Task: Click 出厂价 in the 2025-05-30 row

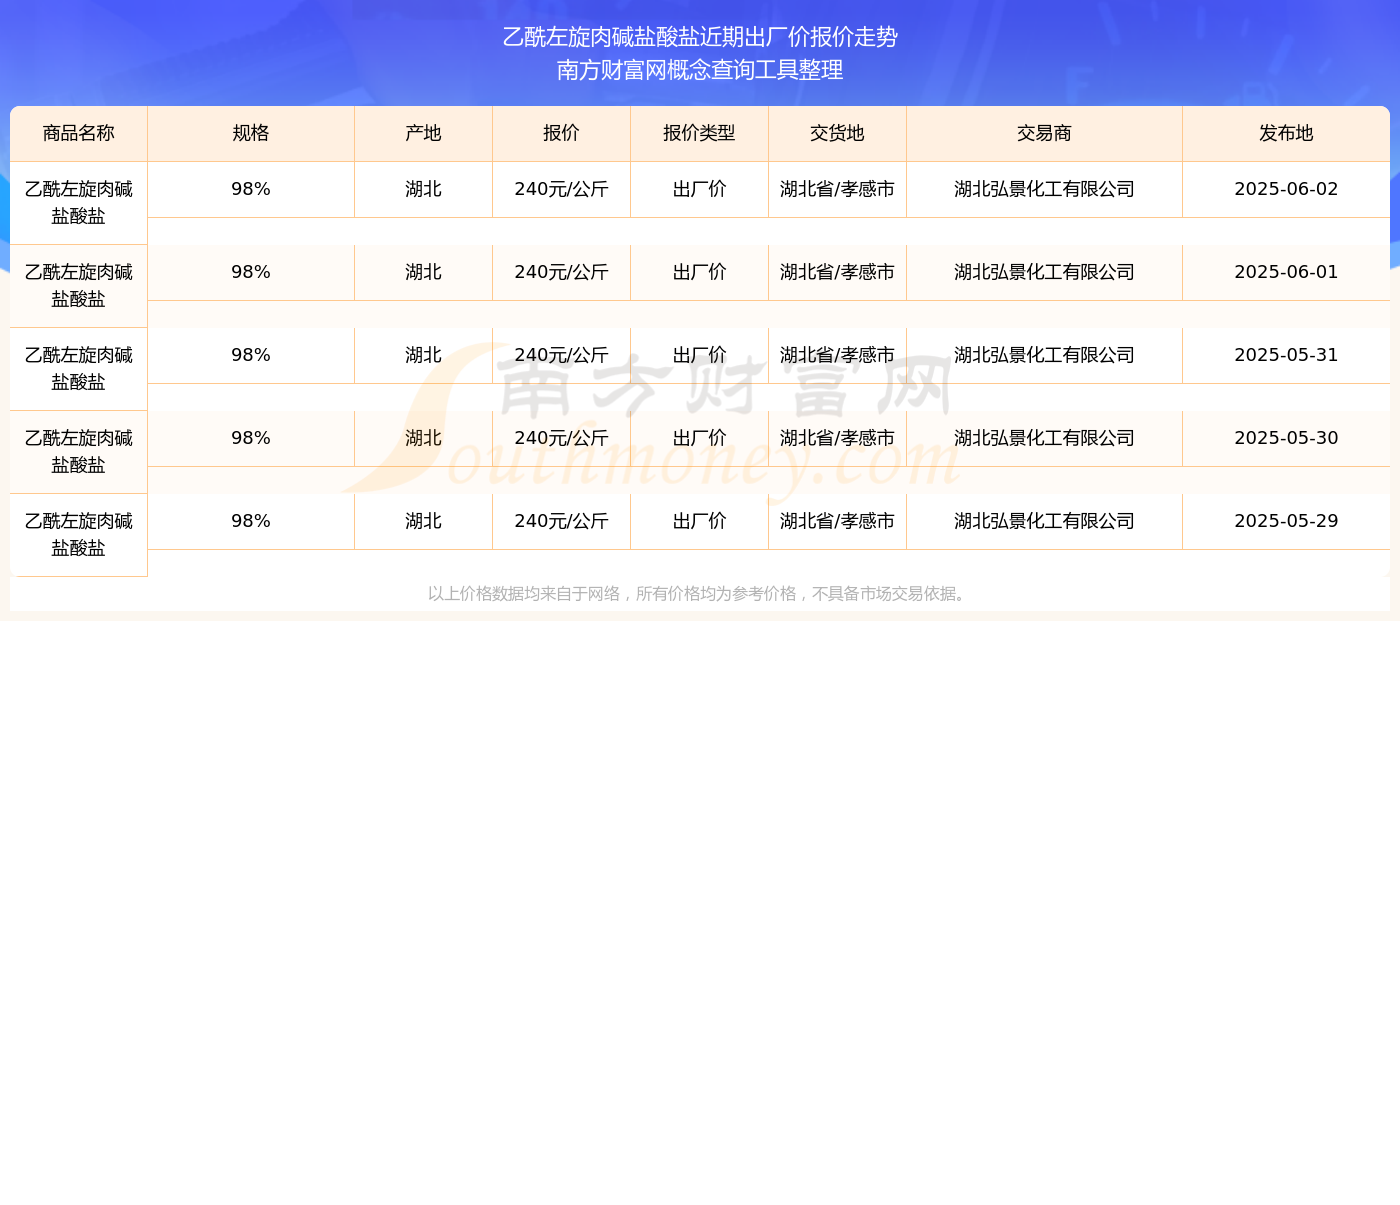Action: (x=700, y=438)
